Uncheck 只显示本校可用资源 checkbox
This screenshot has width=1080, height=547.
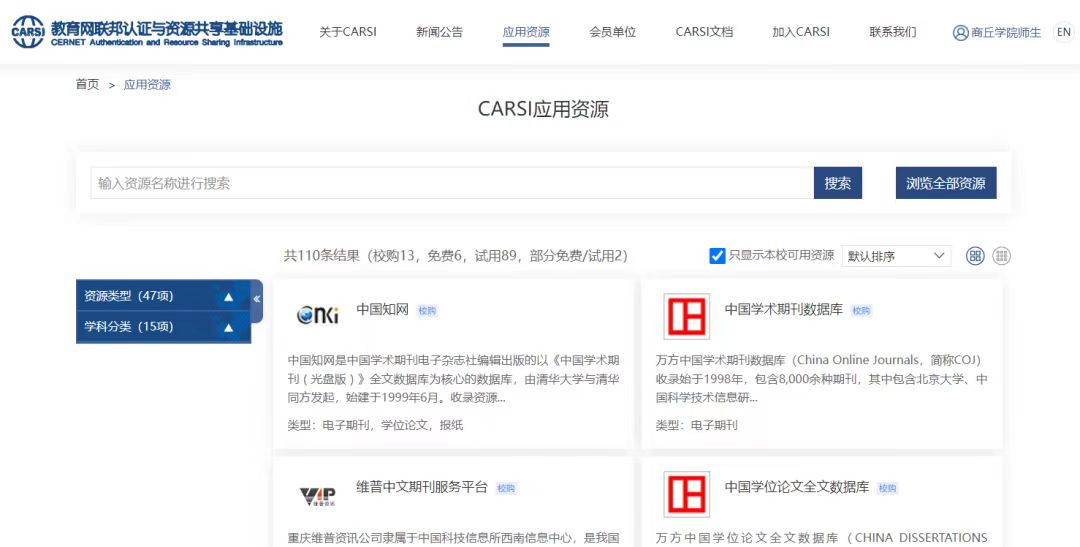pyautogui.click(x=717, y=256)
